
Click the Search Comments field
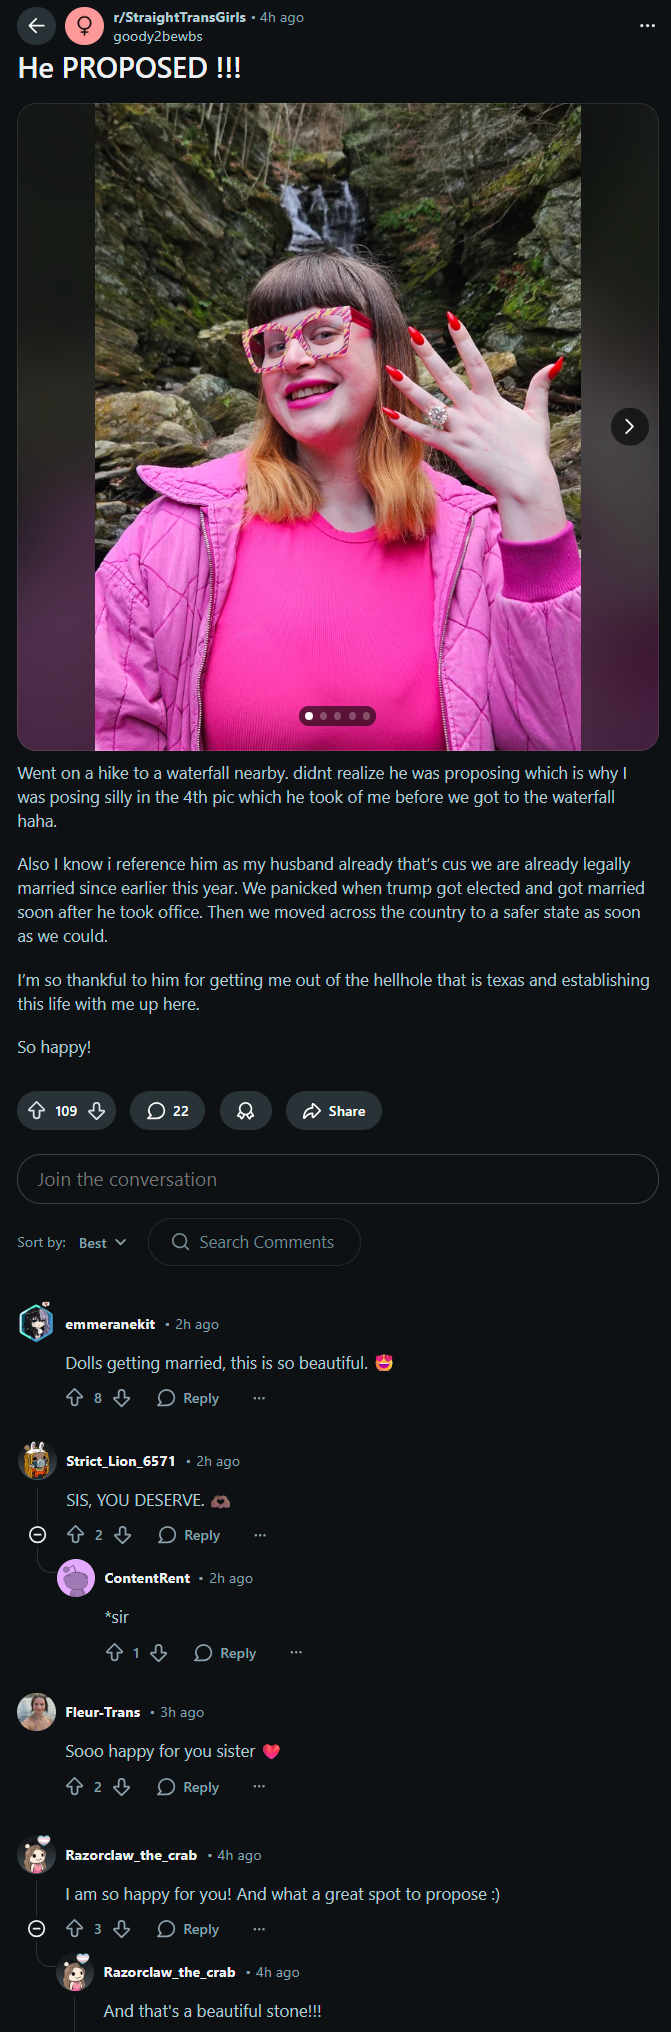(x=254, y=1242)
